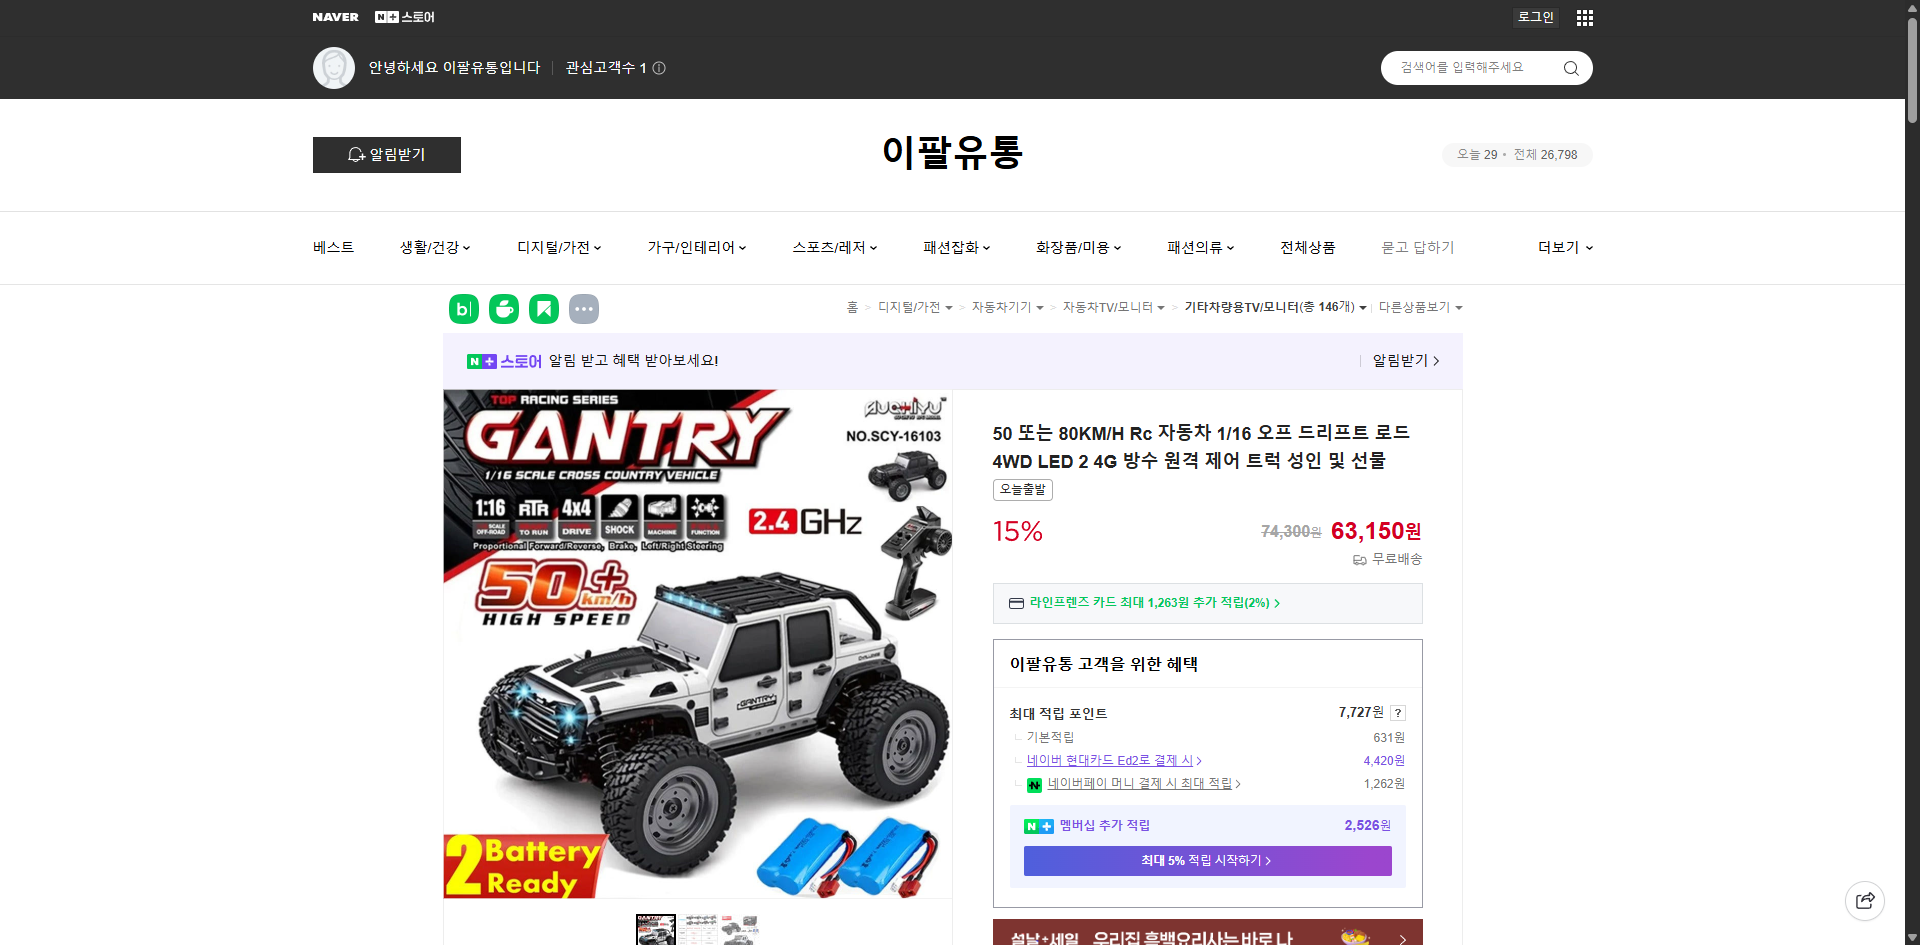Expand the 더보기 menu chevron
Image resolution: width=1920 pixels, height=945 pixels.
click(1564, 247)
